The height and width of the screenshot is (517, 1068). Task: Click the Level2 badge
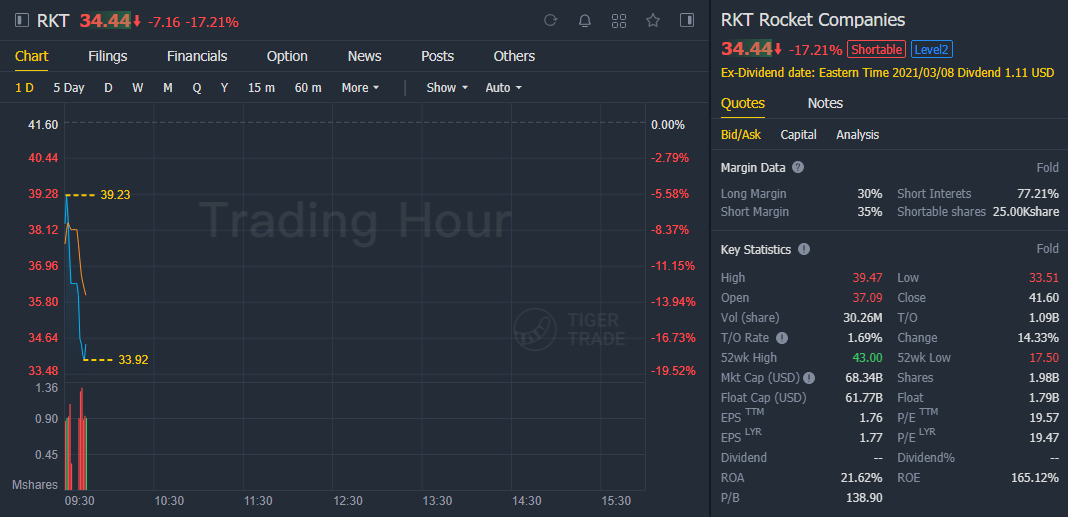(x=931, y=49)
